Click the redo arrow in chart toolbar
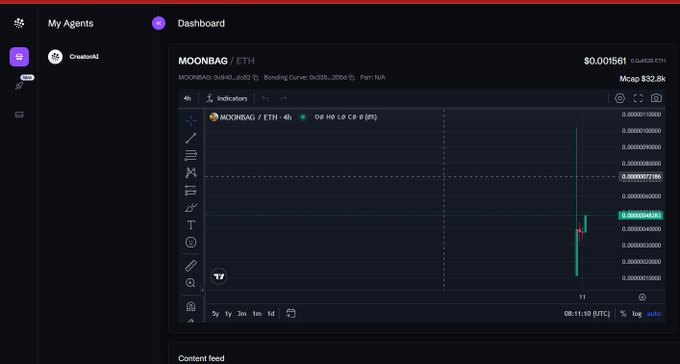Screen dimensions: 680x364 (x=283, y=98)
